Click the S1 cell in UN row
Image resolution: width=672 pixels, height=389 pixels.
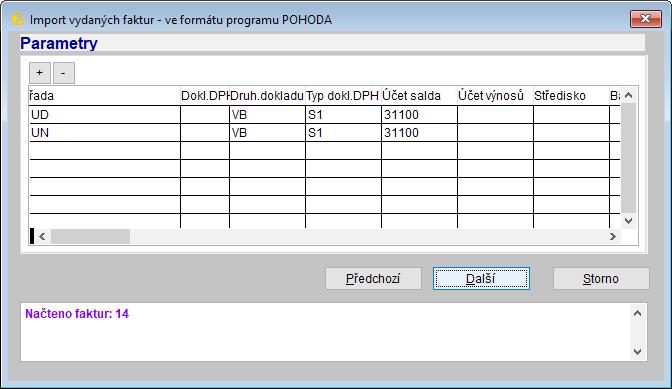coord(343,133)
